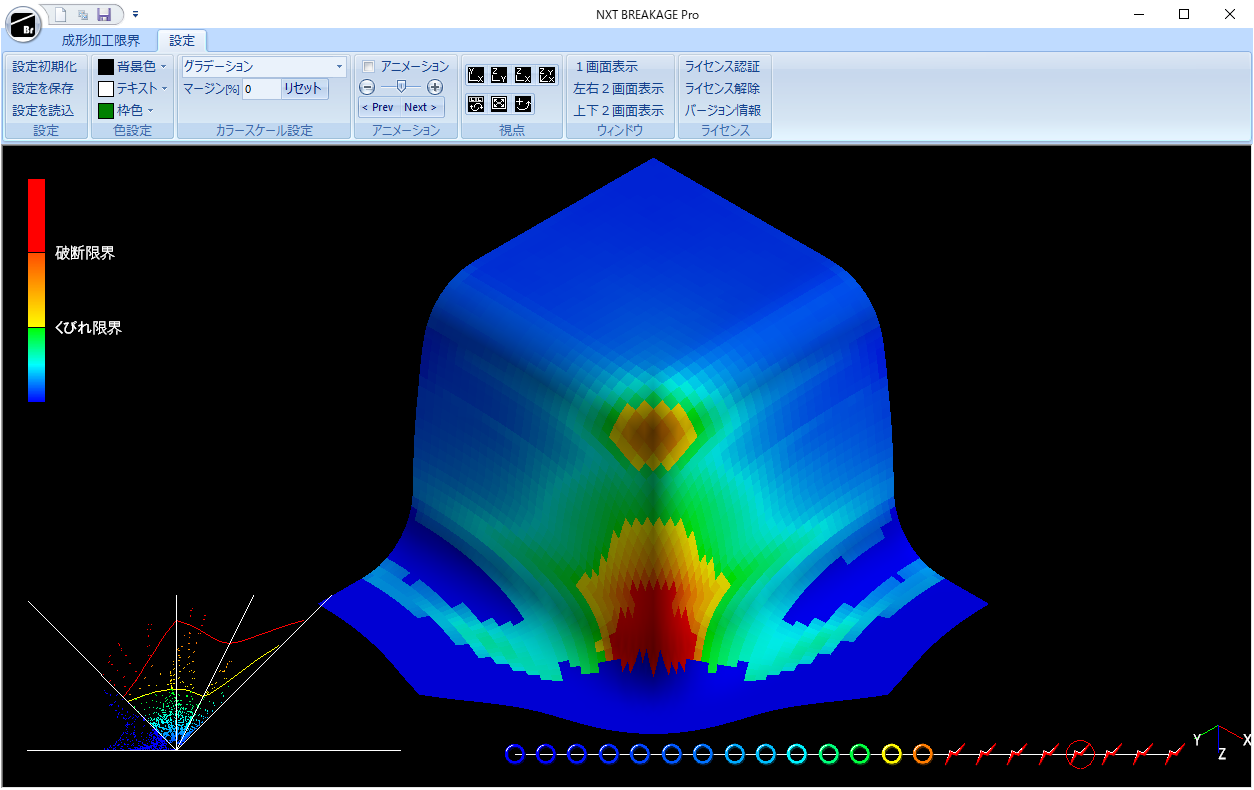Enable the アニメーション checkbox
This screenshot has width=1254, height=790.
click(x=369, y=67)
